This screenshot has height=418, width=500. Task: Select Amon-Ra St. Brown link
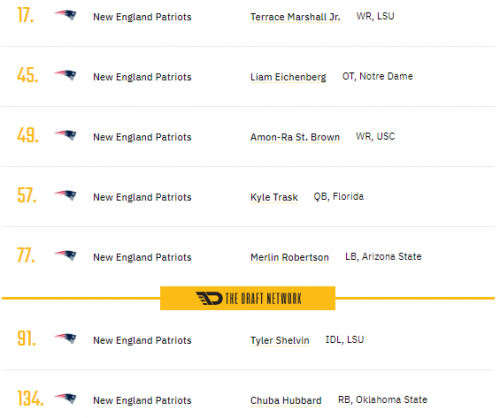(x=295, y=137)
